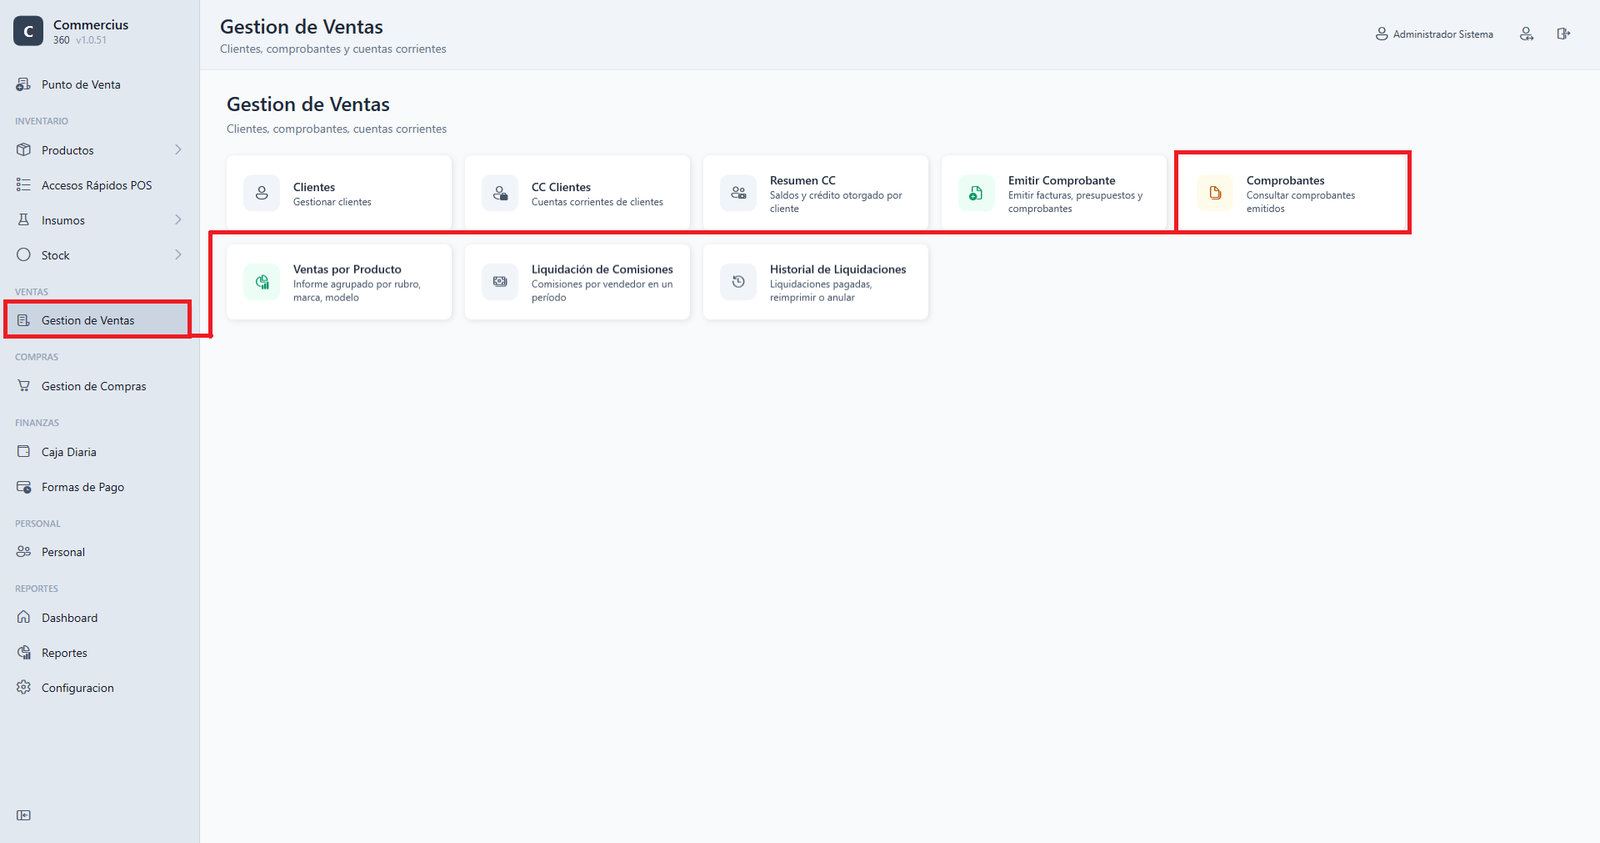Click the Commercius app name text
Screen dimensions: 1600x843
point(91,25)
